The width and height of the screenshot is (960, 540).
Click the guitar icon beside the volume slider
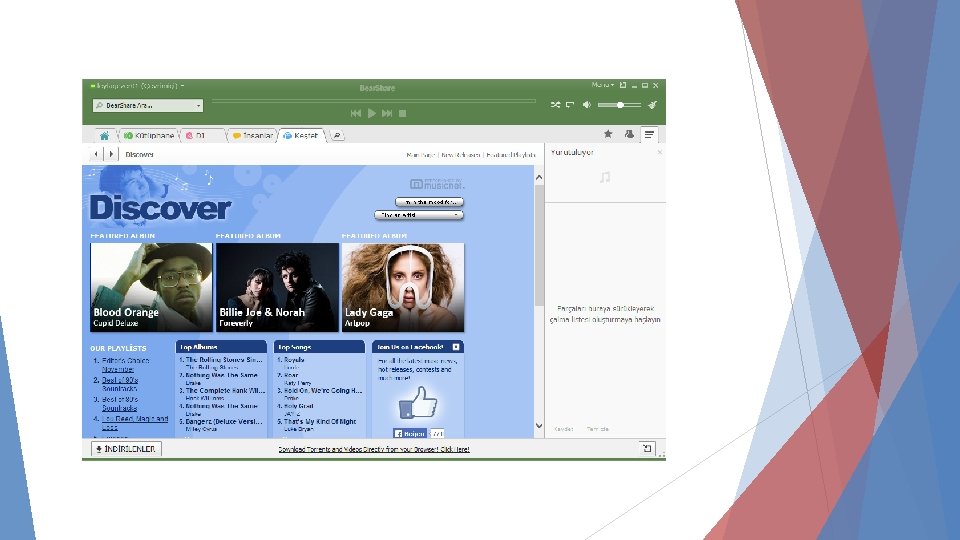point(653,105)
